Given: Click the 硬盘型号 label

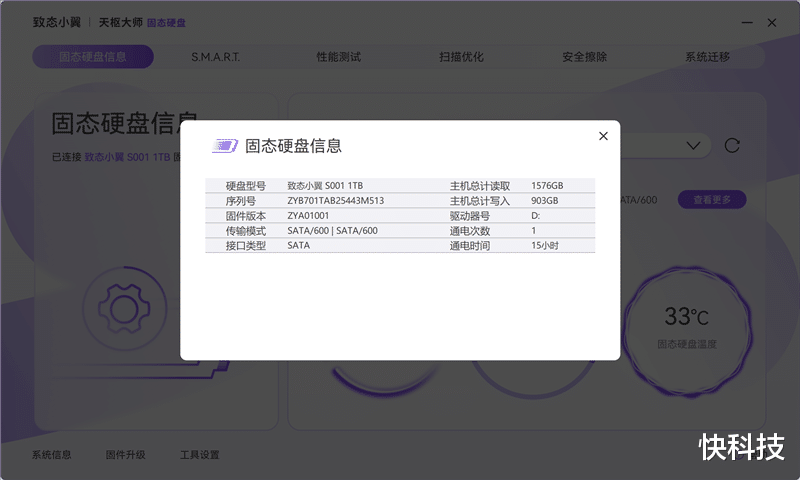Looking at the screenshot, I should [x=245, y=186].
